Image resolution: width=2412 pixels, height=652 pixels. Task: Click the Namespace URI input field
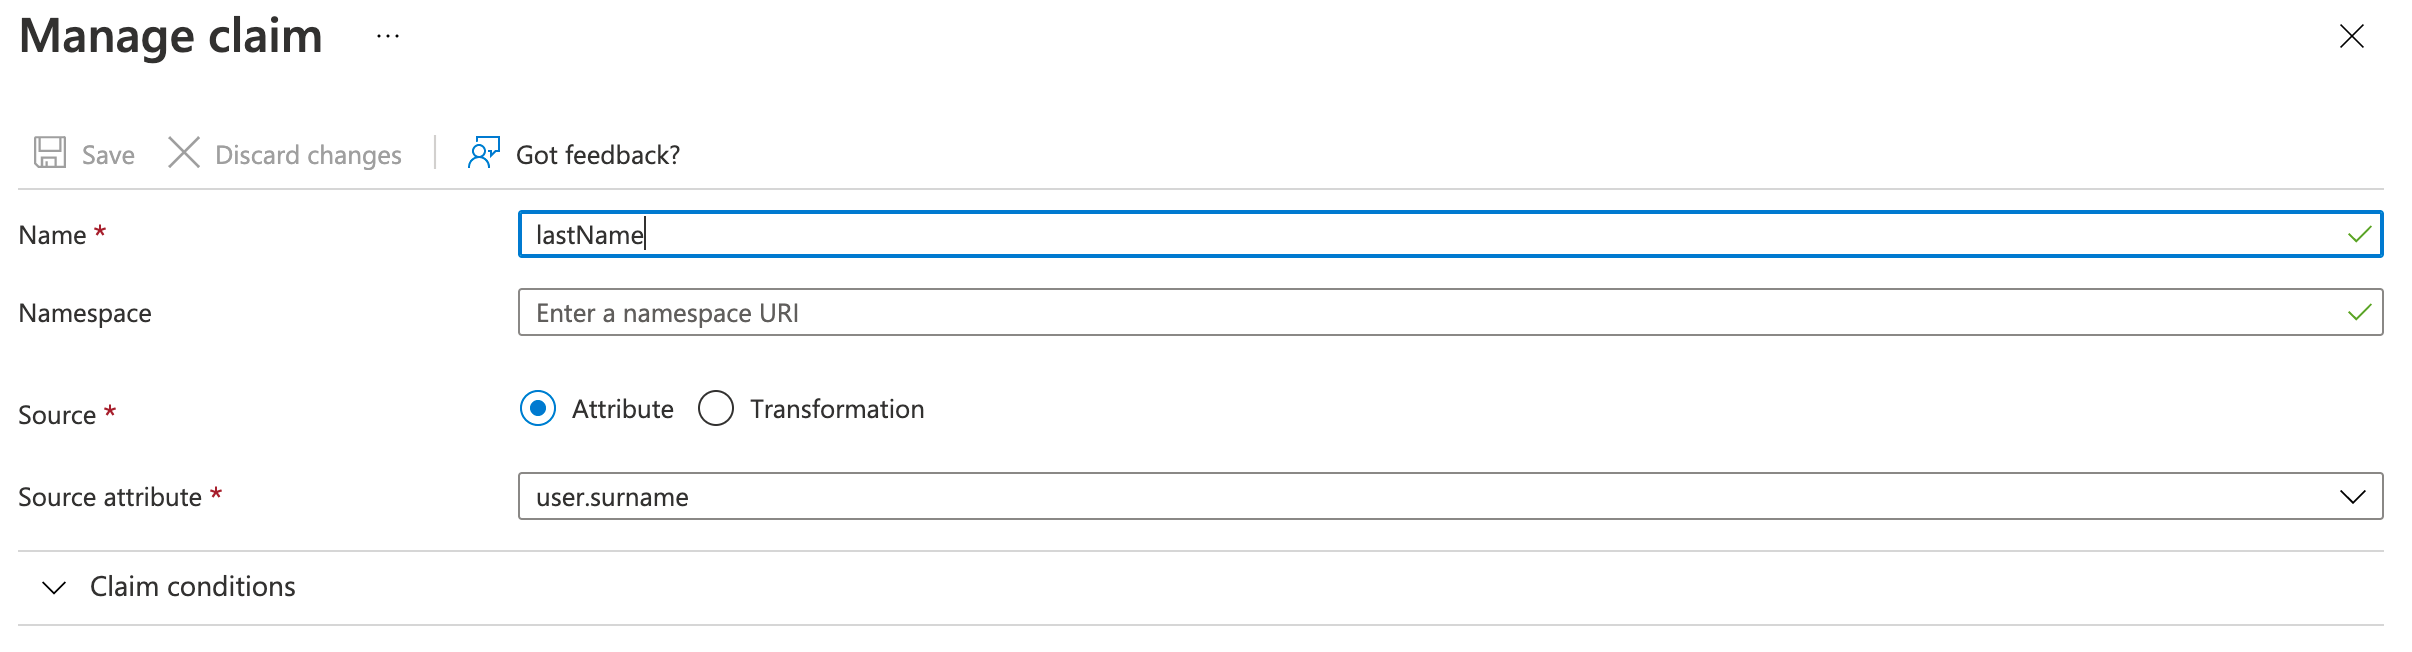coord(1400,313)
